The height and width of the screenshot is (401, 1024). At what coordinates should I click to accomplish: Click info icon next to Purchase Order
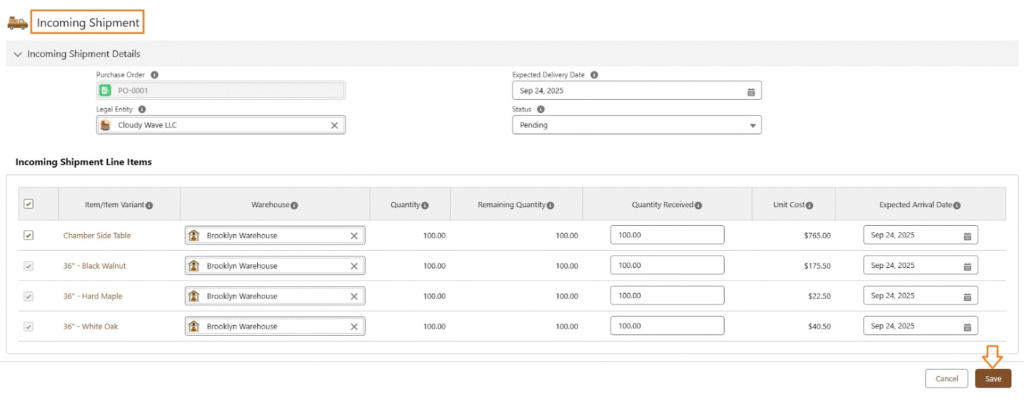click(154, 75)
